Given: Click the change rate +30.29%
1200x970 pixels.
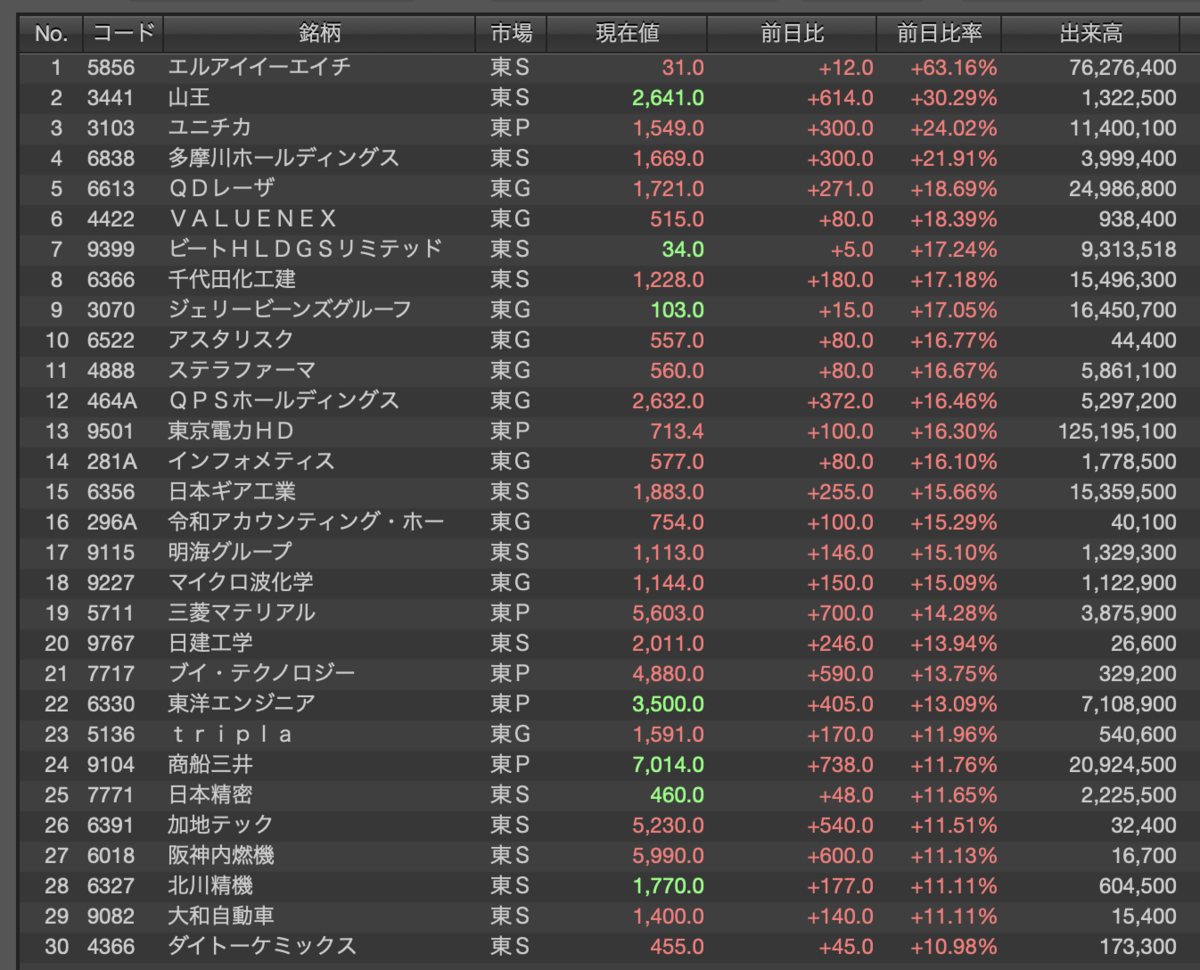Looking at the screenshot, I should 954,98.
